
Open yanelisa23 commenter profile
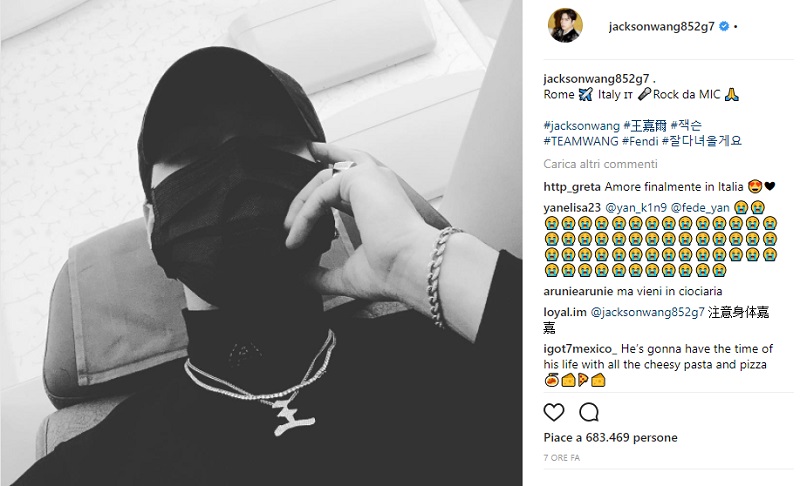(572, 208)
